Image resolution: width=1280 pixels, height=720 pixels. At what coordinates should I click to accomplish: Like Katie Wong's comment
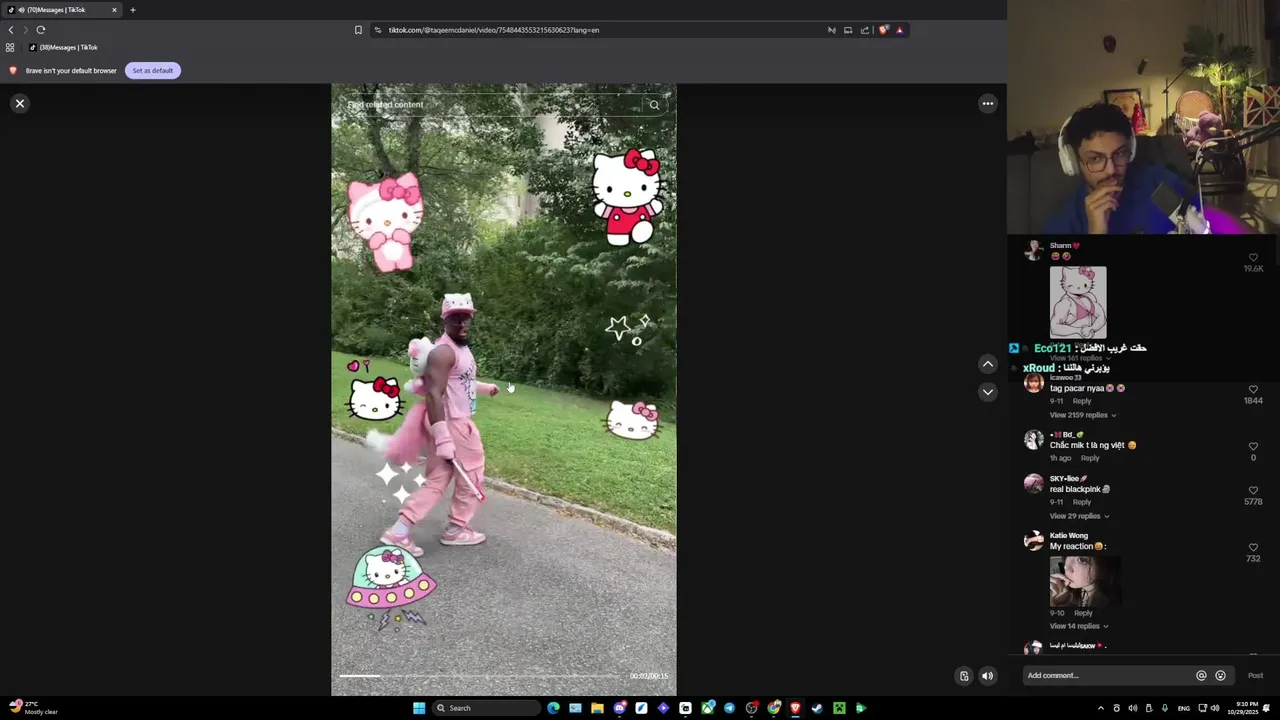click(1253, 547)
